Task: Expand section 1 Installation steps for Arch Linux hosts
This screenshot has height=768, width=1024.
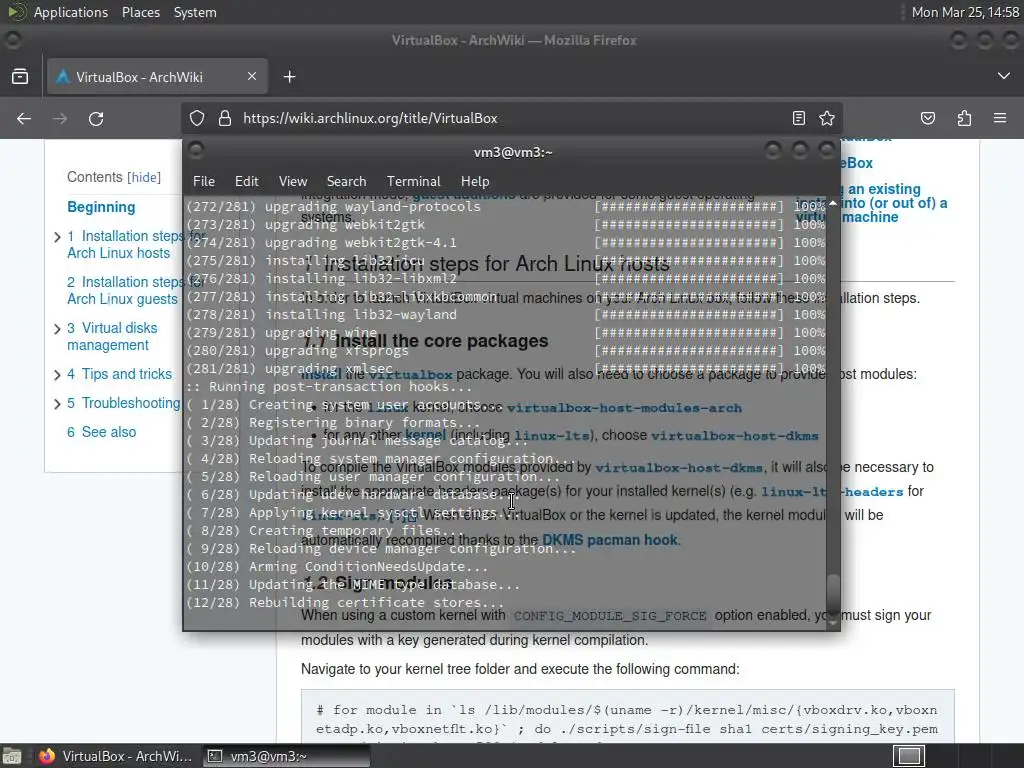Action: (57, 237)
